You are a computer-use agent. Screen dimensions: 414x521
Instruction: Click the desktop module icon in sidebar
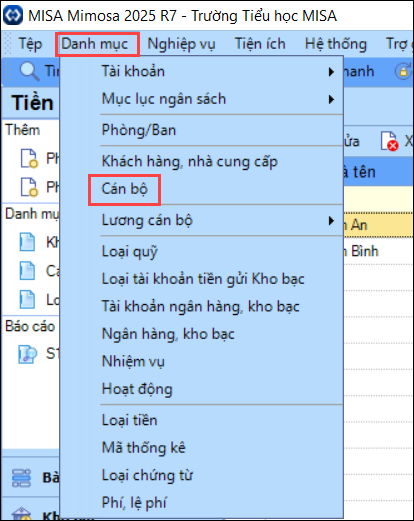[x=21, y=478]
